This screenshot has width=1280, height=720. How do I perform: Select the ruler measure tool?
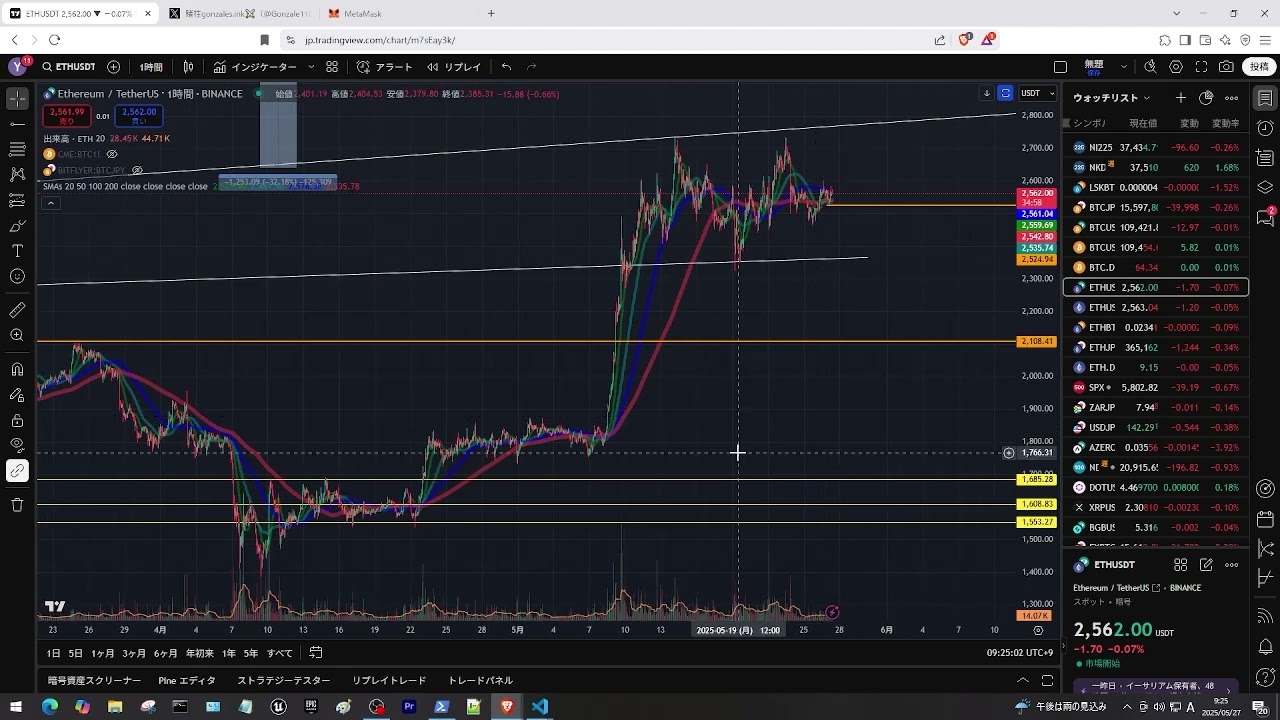(x=17, y=310)
